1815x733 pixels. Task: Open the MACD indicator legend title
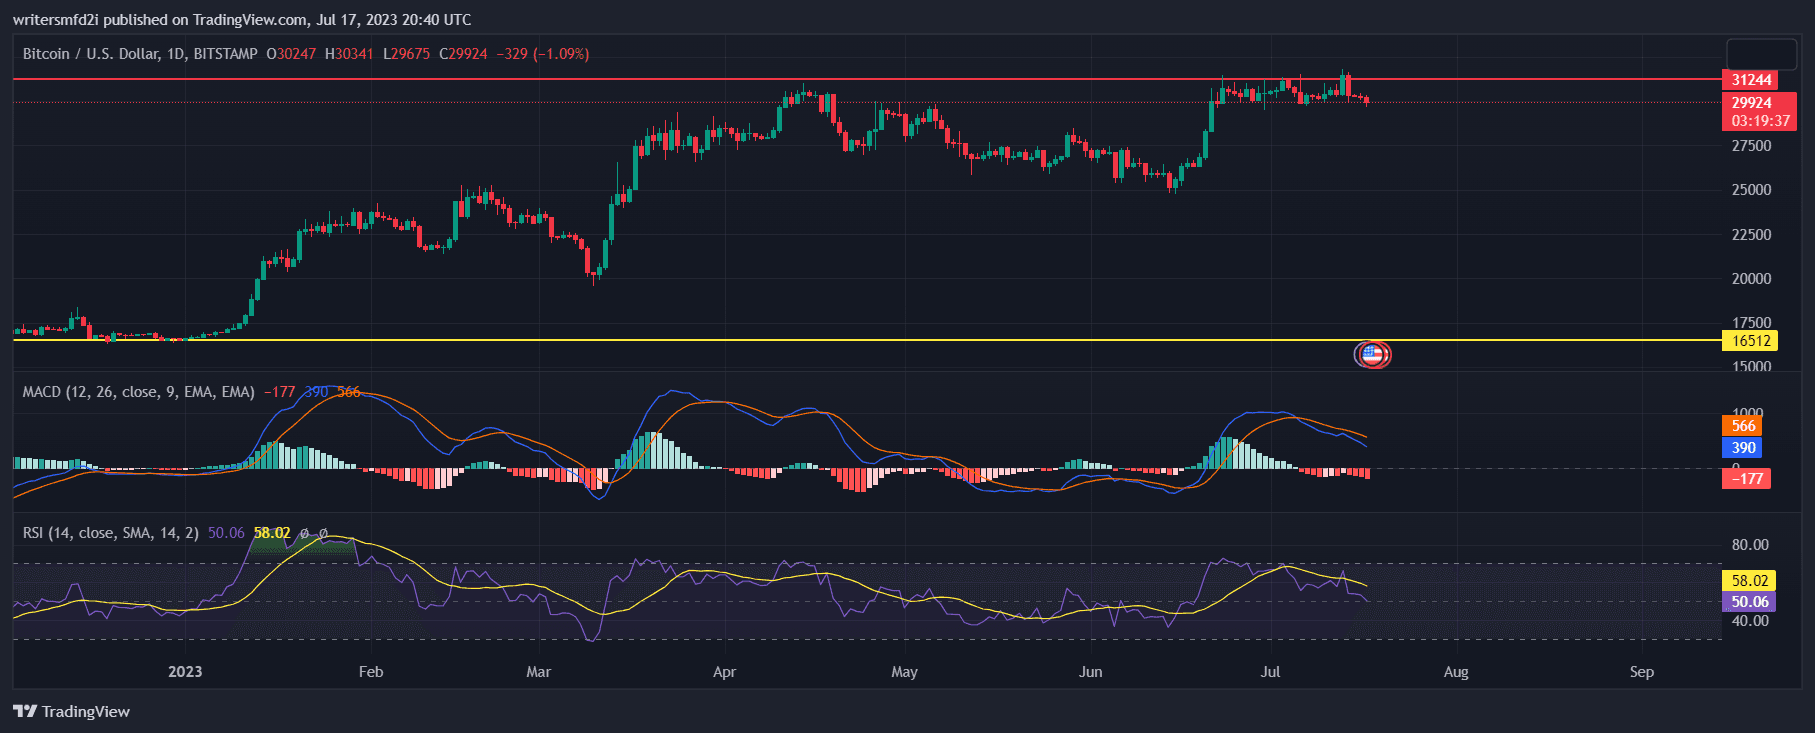click(138, 392)
